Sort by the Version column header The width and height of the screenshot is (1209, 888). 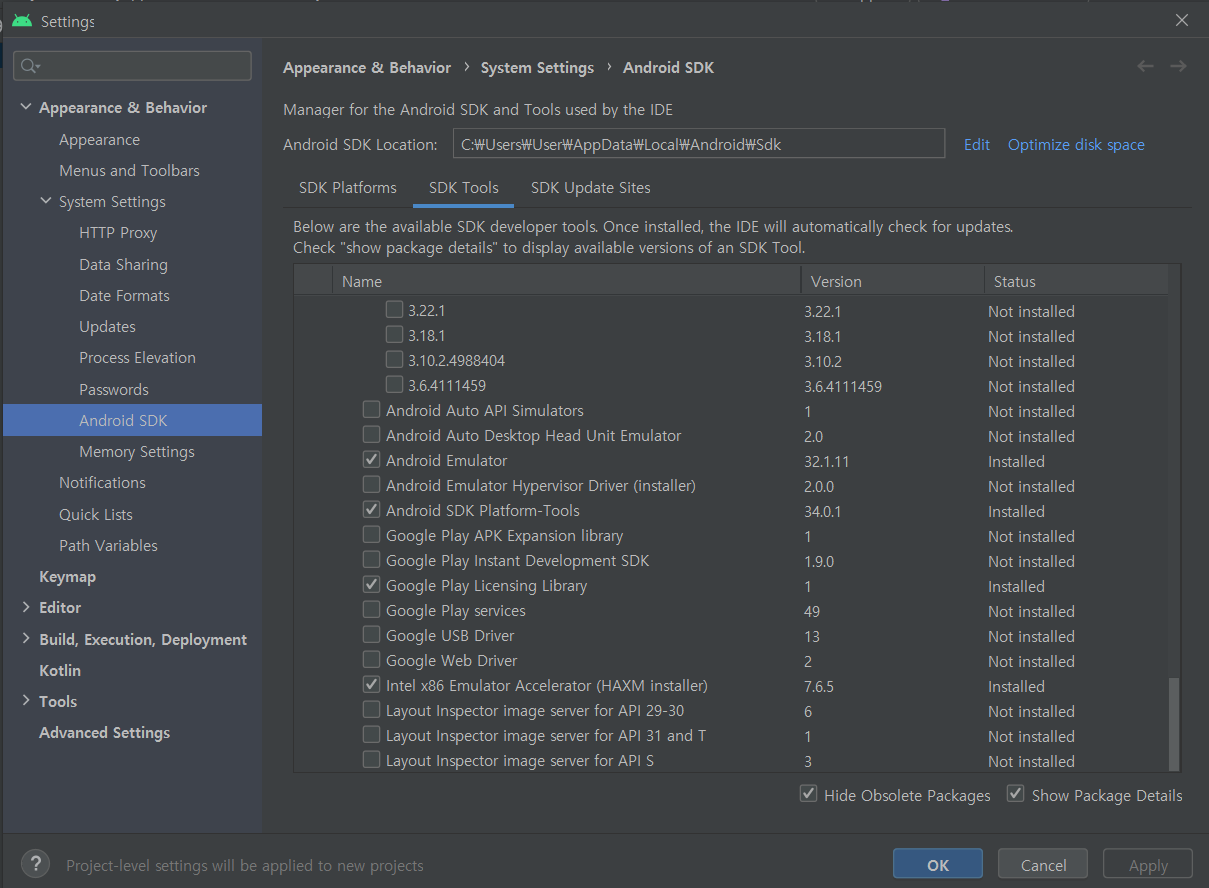click(892, 281)
